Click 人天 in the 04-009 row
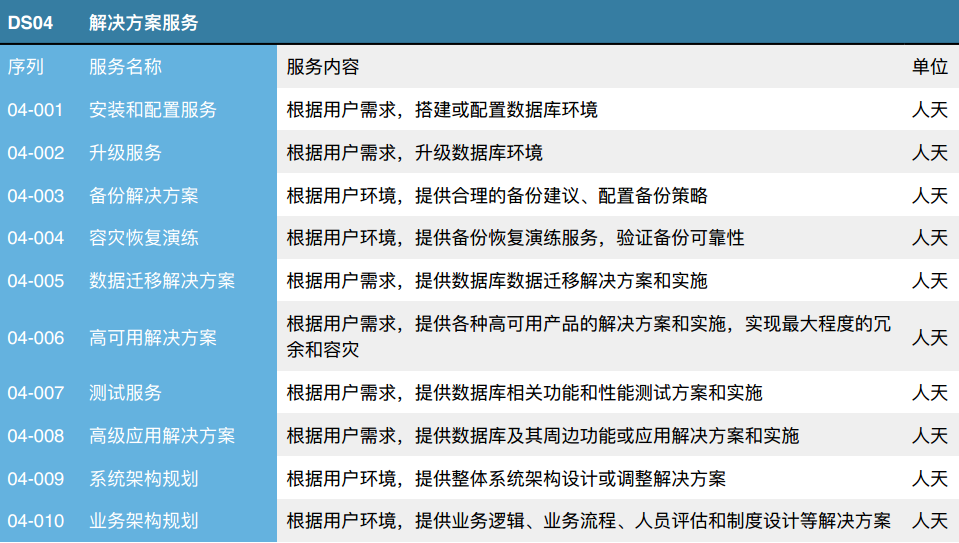The image size is (959, 543). (x=930, y=479)
